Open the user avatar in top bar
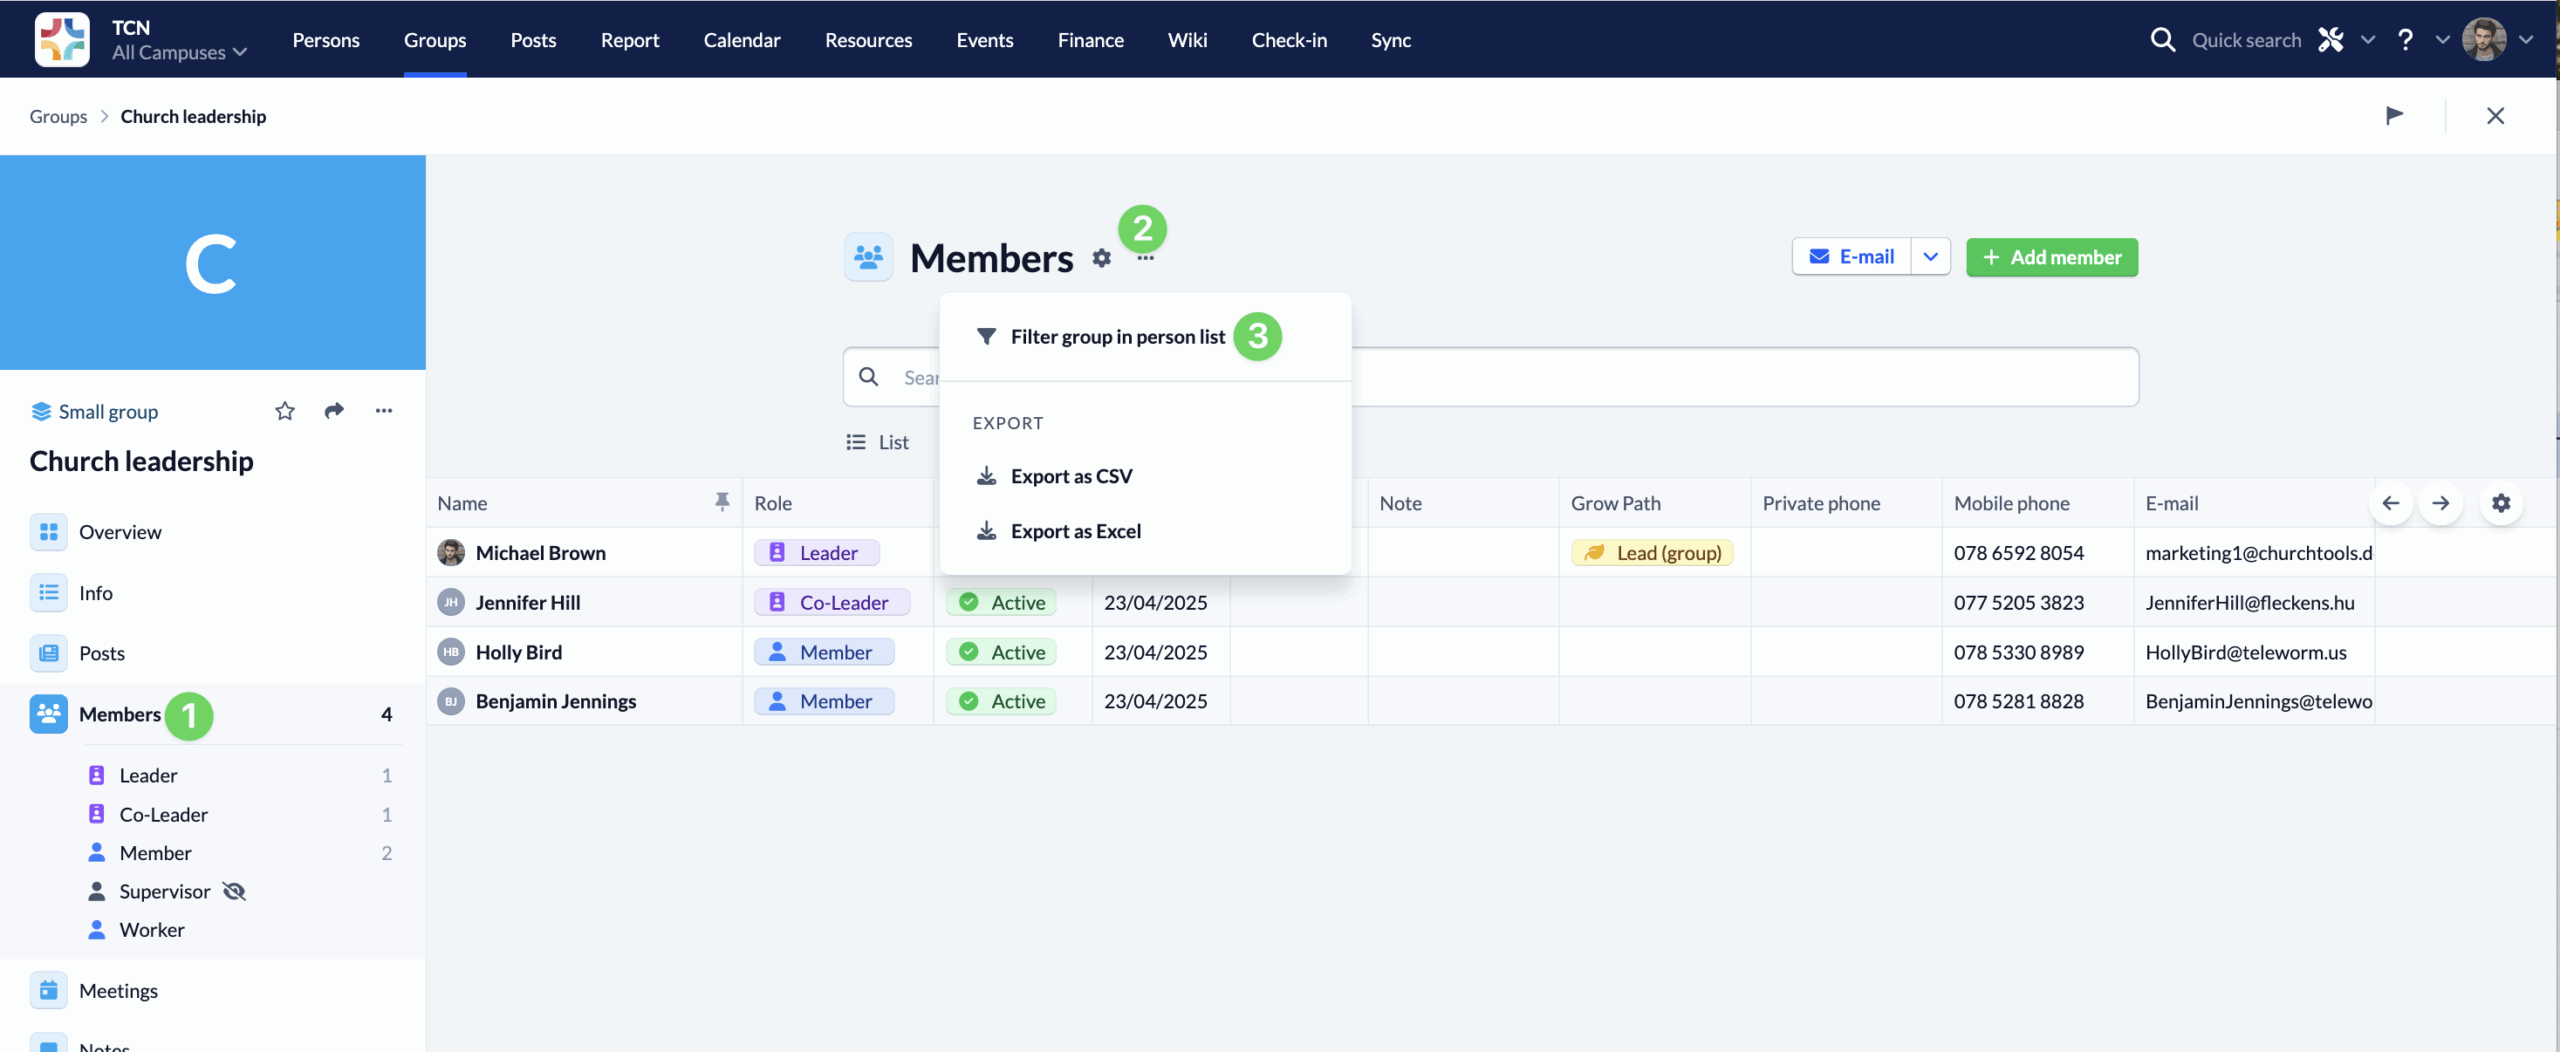This screenshot has width=2560, height=1052. point(2484,40)
